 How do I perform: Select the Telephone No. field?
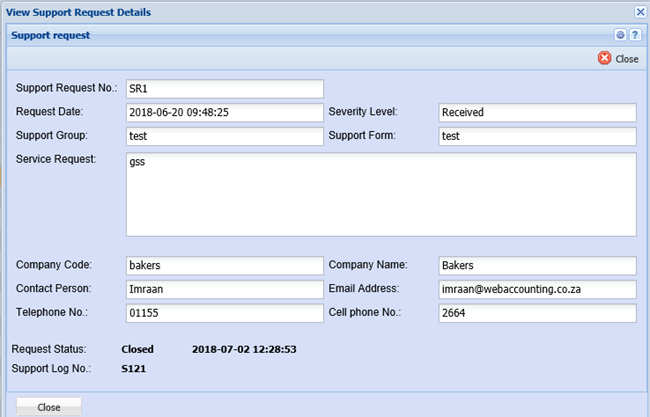coord(224,313)
